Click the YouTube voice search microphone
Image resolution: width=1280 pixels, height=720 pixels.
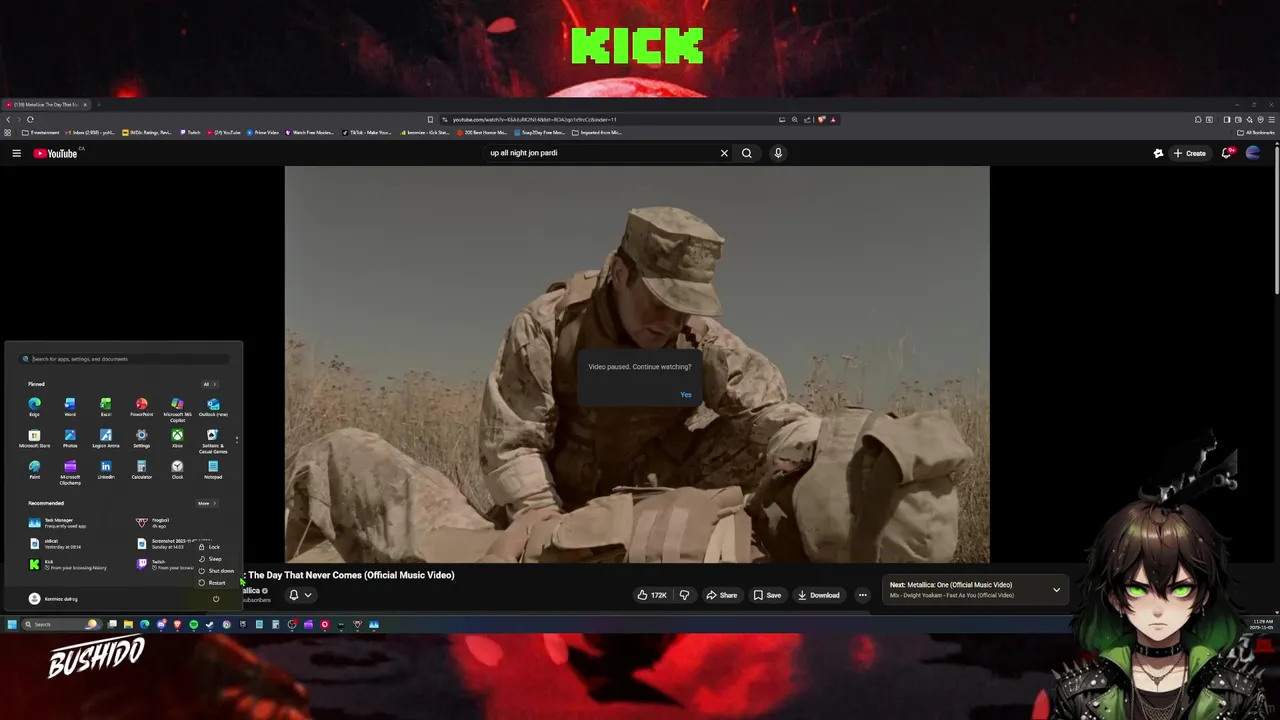778,153
